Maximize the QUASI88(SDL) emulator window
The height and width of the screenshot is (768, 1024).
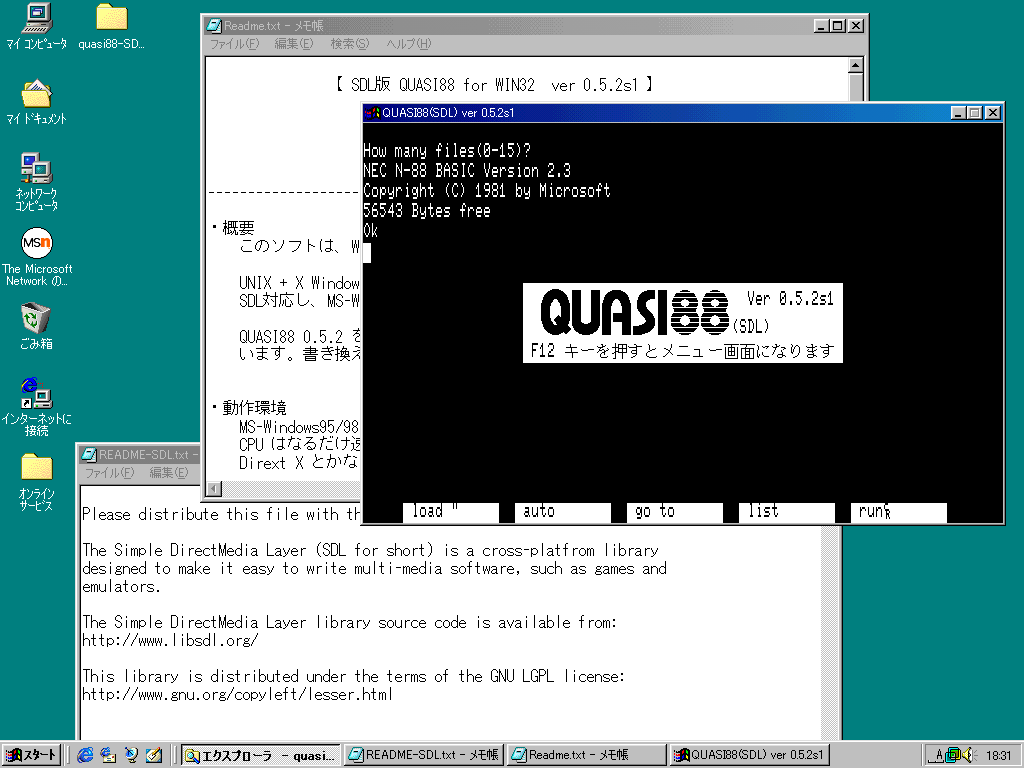[x=975, y=112]
